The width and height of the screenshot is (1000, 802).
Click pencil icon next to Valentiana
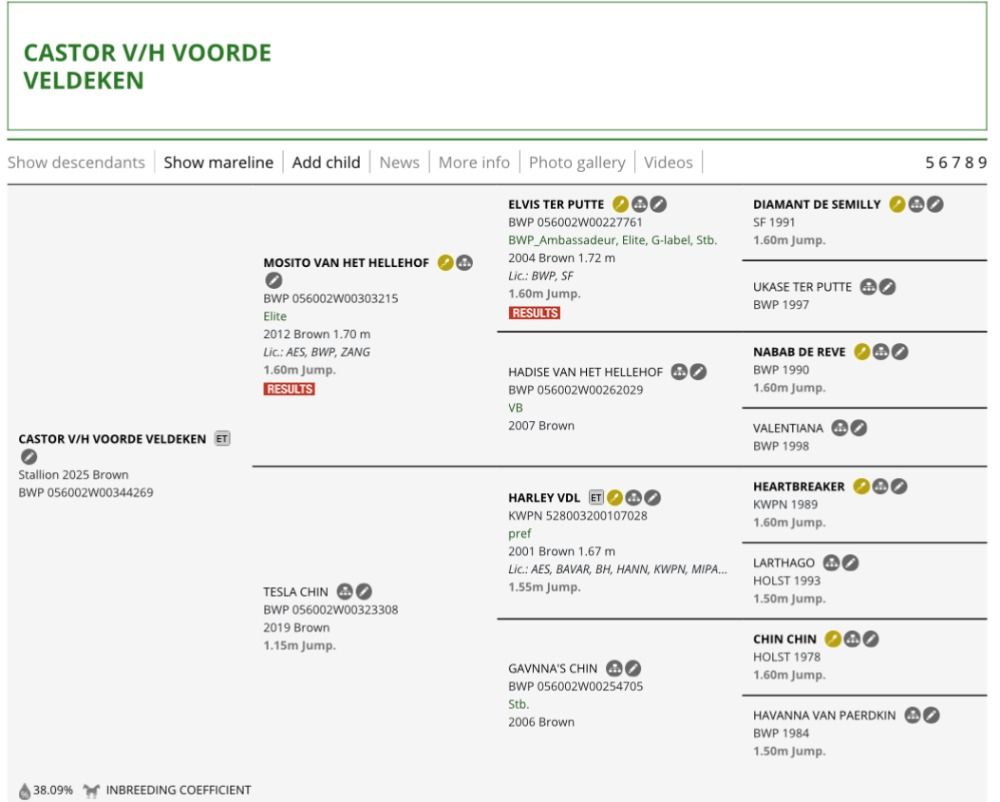859,428
